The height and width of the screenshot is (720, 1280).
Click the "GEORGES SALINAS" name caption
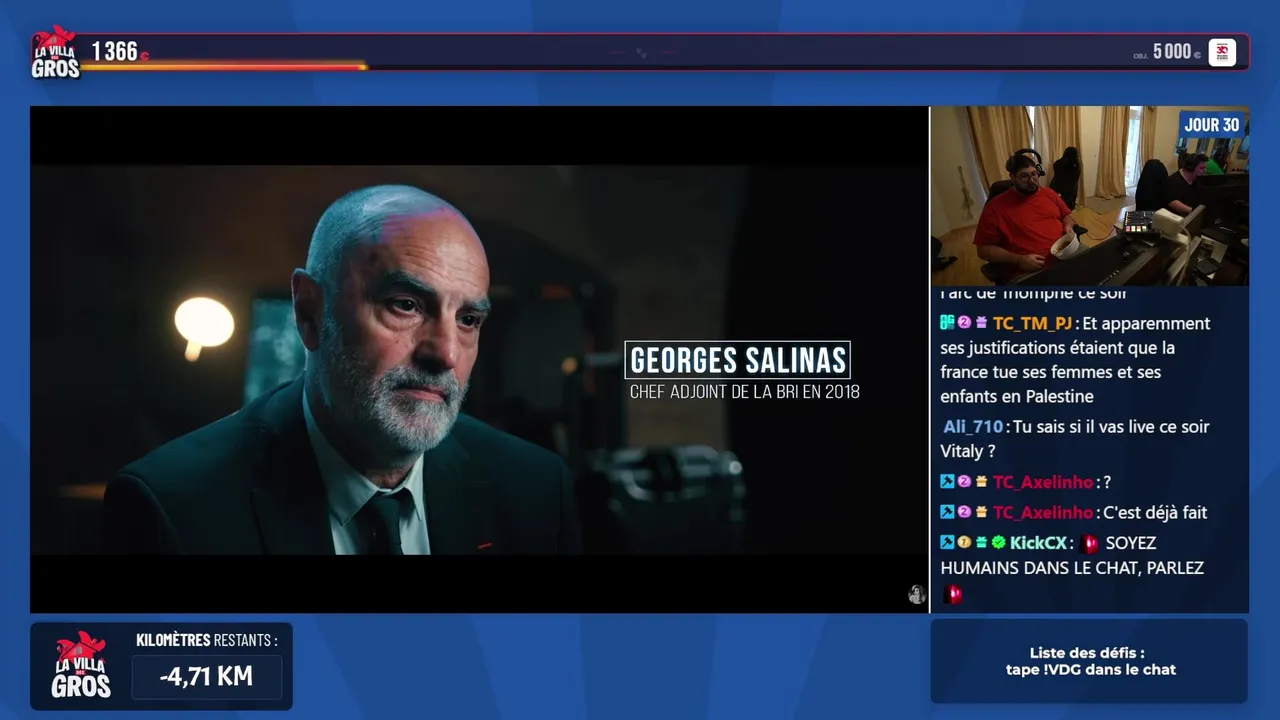pyautogui.click(x=738, y=360)
